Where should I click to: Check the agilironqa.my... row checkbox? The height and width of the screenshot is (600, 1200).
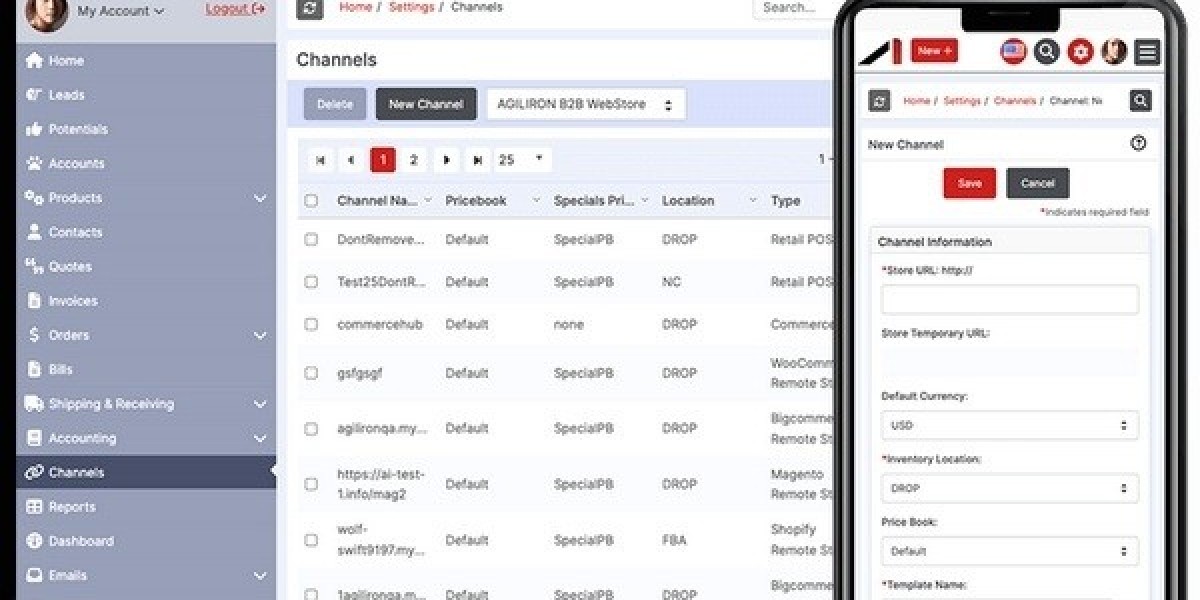click(x=311, y=429)
